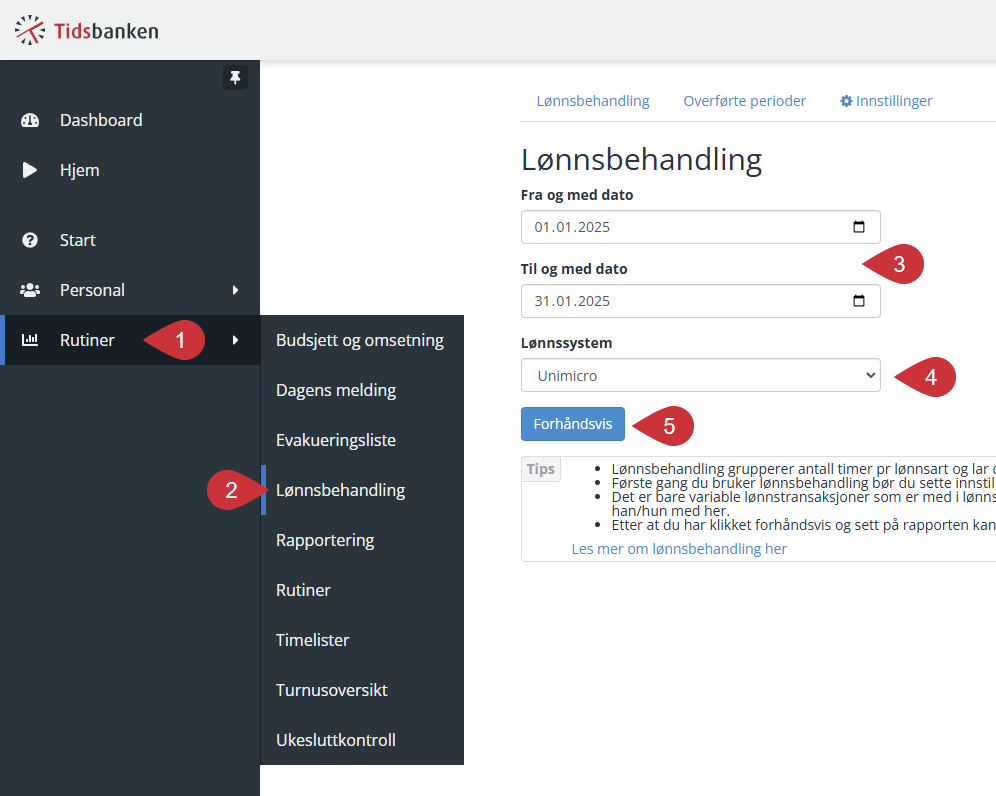The height and width of the screenshot is (796, 996).
Task: Click the Personal people group icon
Action: 30,290
